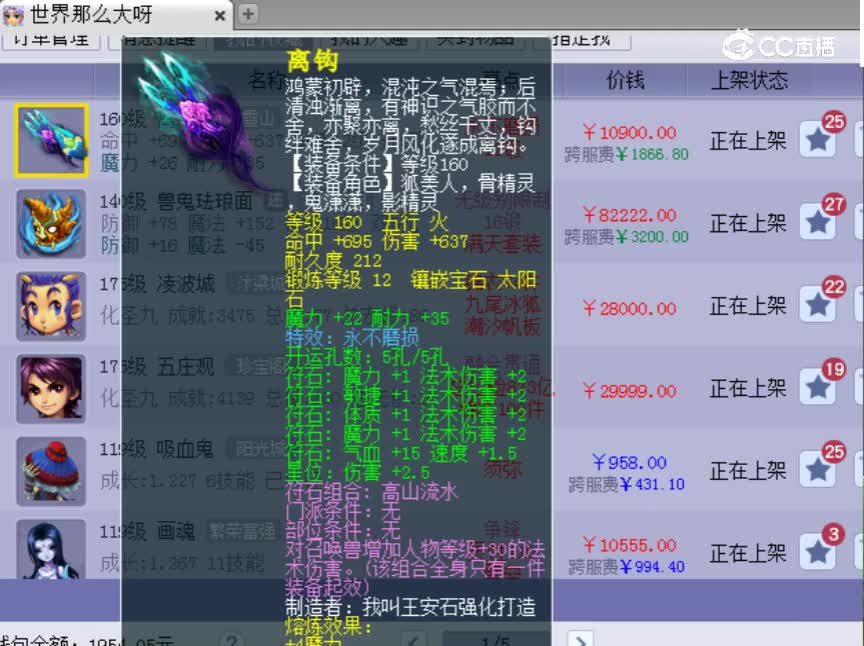
Task: Click the 制造者 maker line in tooltip
Action: pos(411,607)
